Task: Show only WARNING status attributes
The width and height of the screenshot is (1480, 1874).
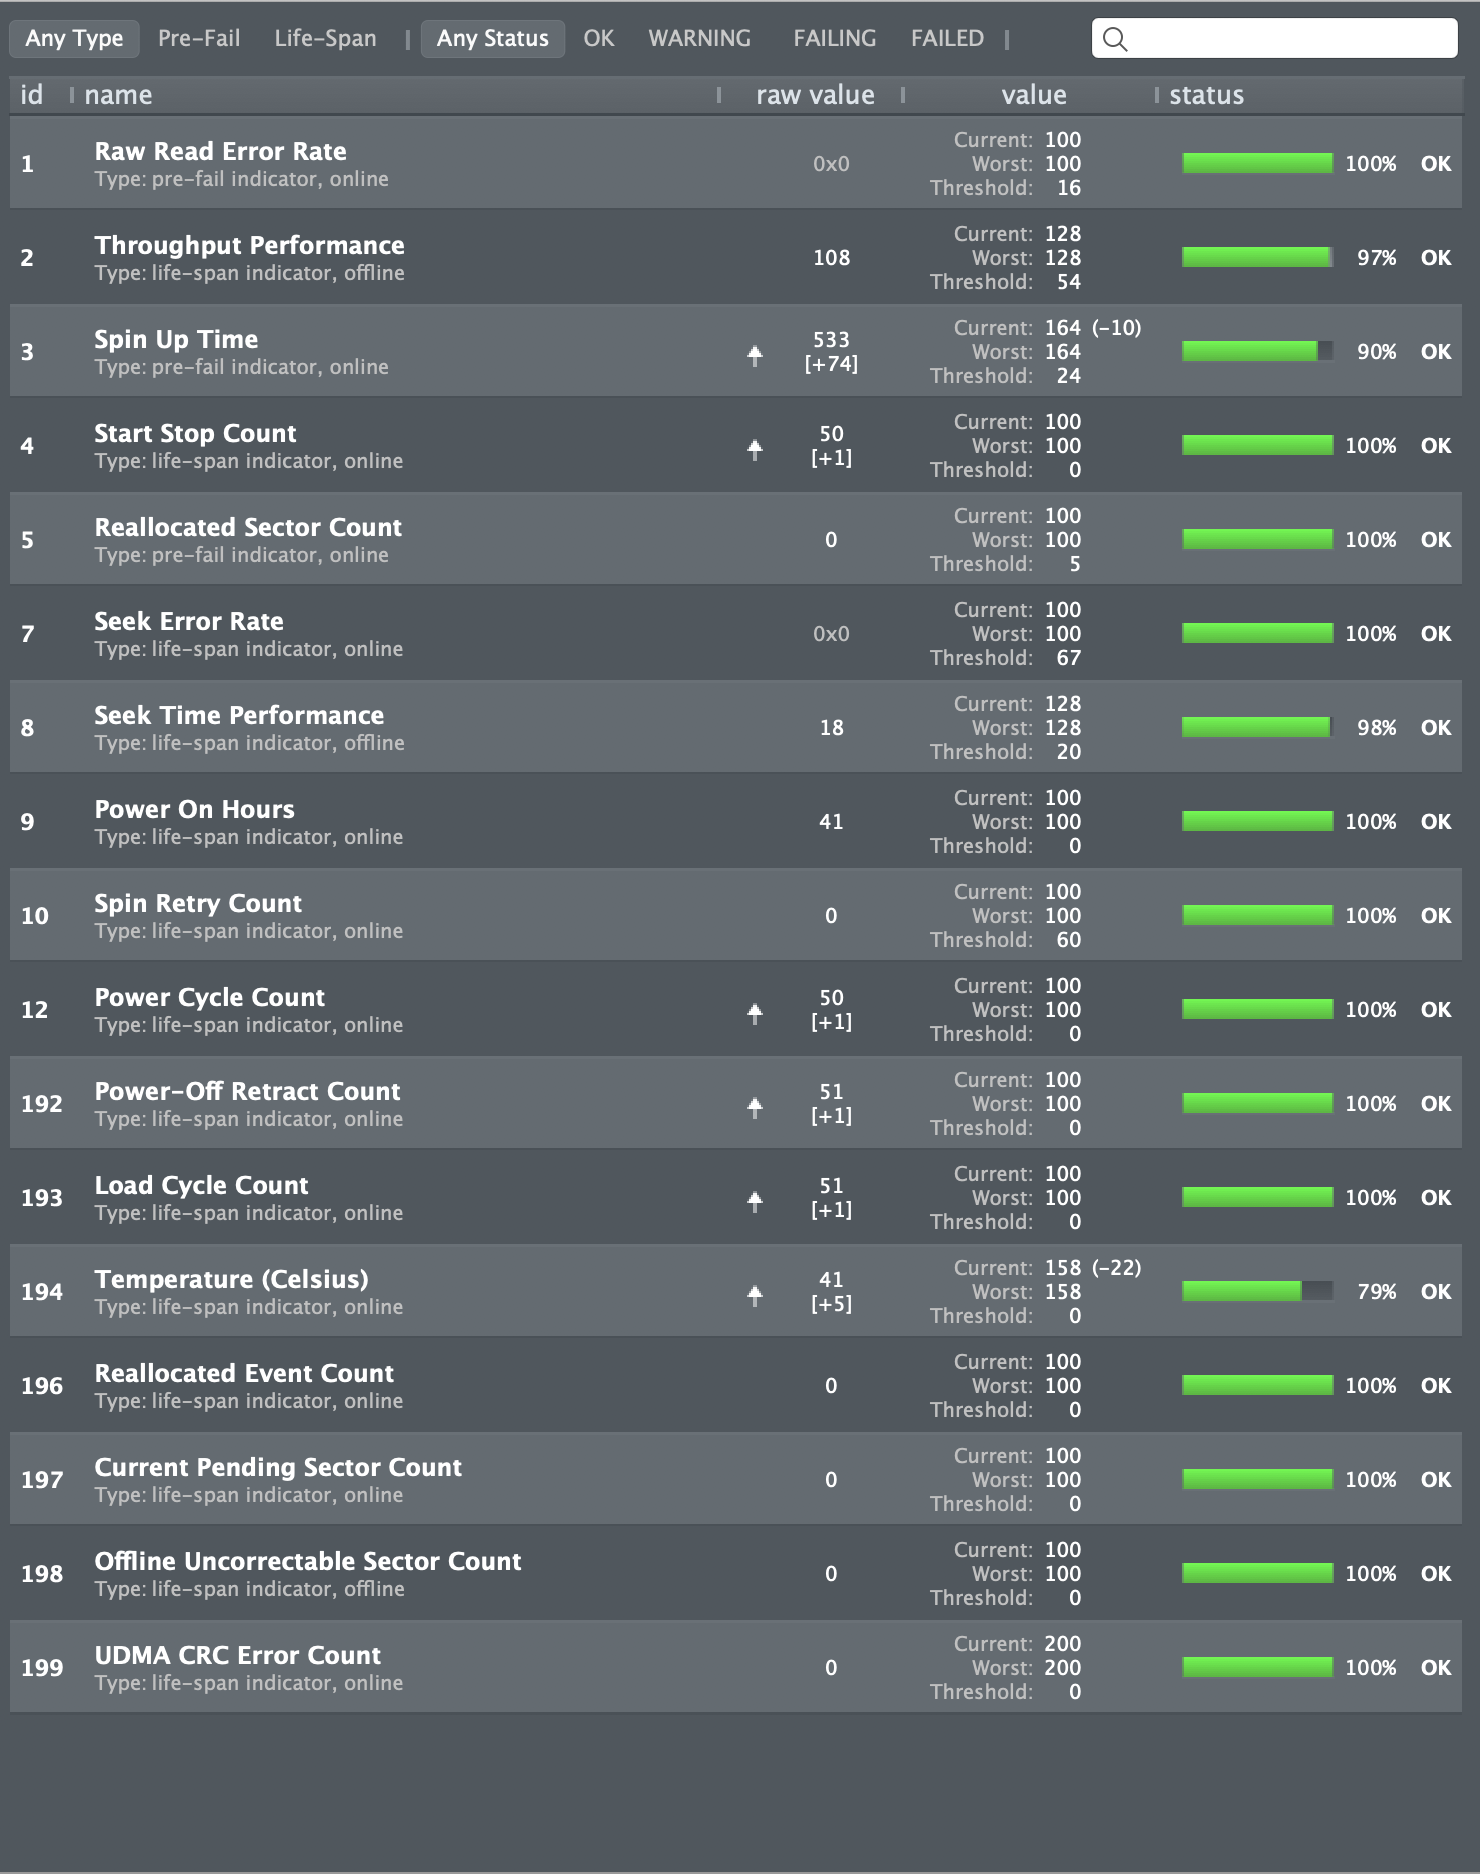Action: 699,39
